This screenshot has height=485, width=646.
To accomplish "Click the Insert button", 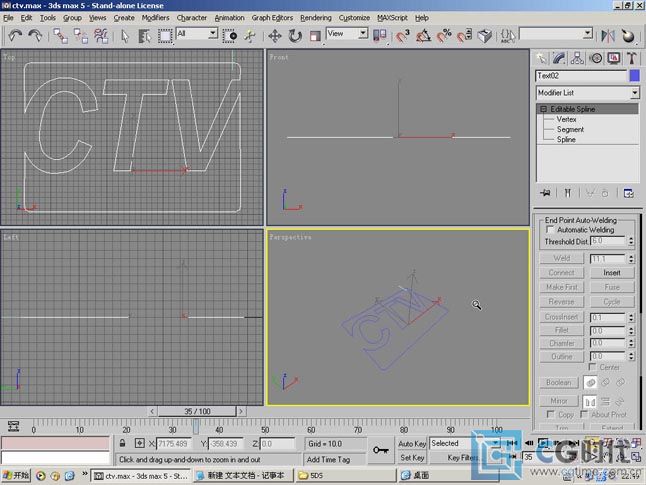I will coord(612,273).
